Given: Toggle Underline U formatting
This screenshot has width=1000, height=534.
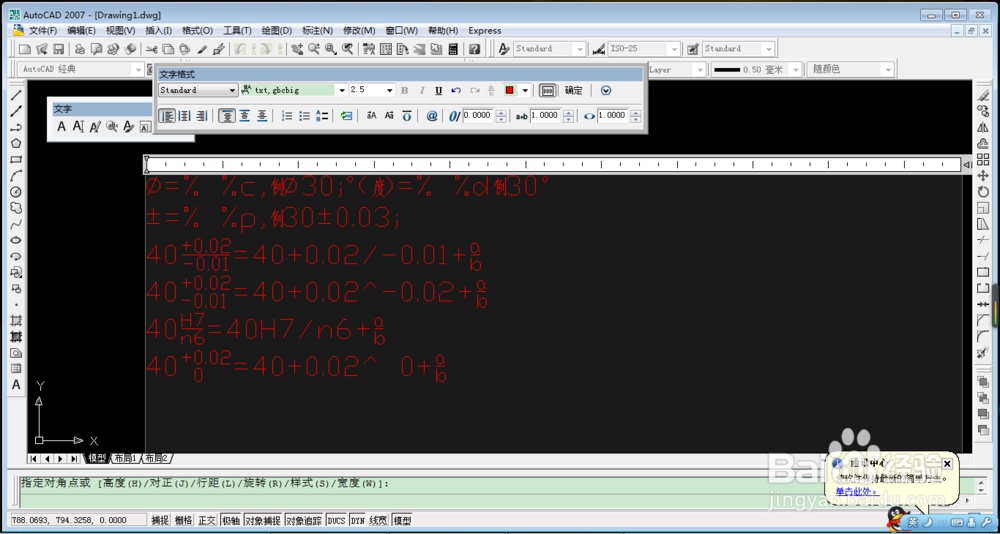Looking at the screenshot, I should click(x=439, y=91).
